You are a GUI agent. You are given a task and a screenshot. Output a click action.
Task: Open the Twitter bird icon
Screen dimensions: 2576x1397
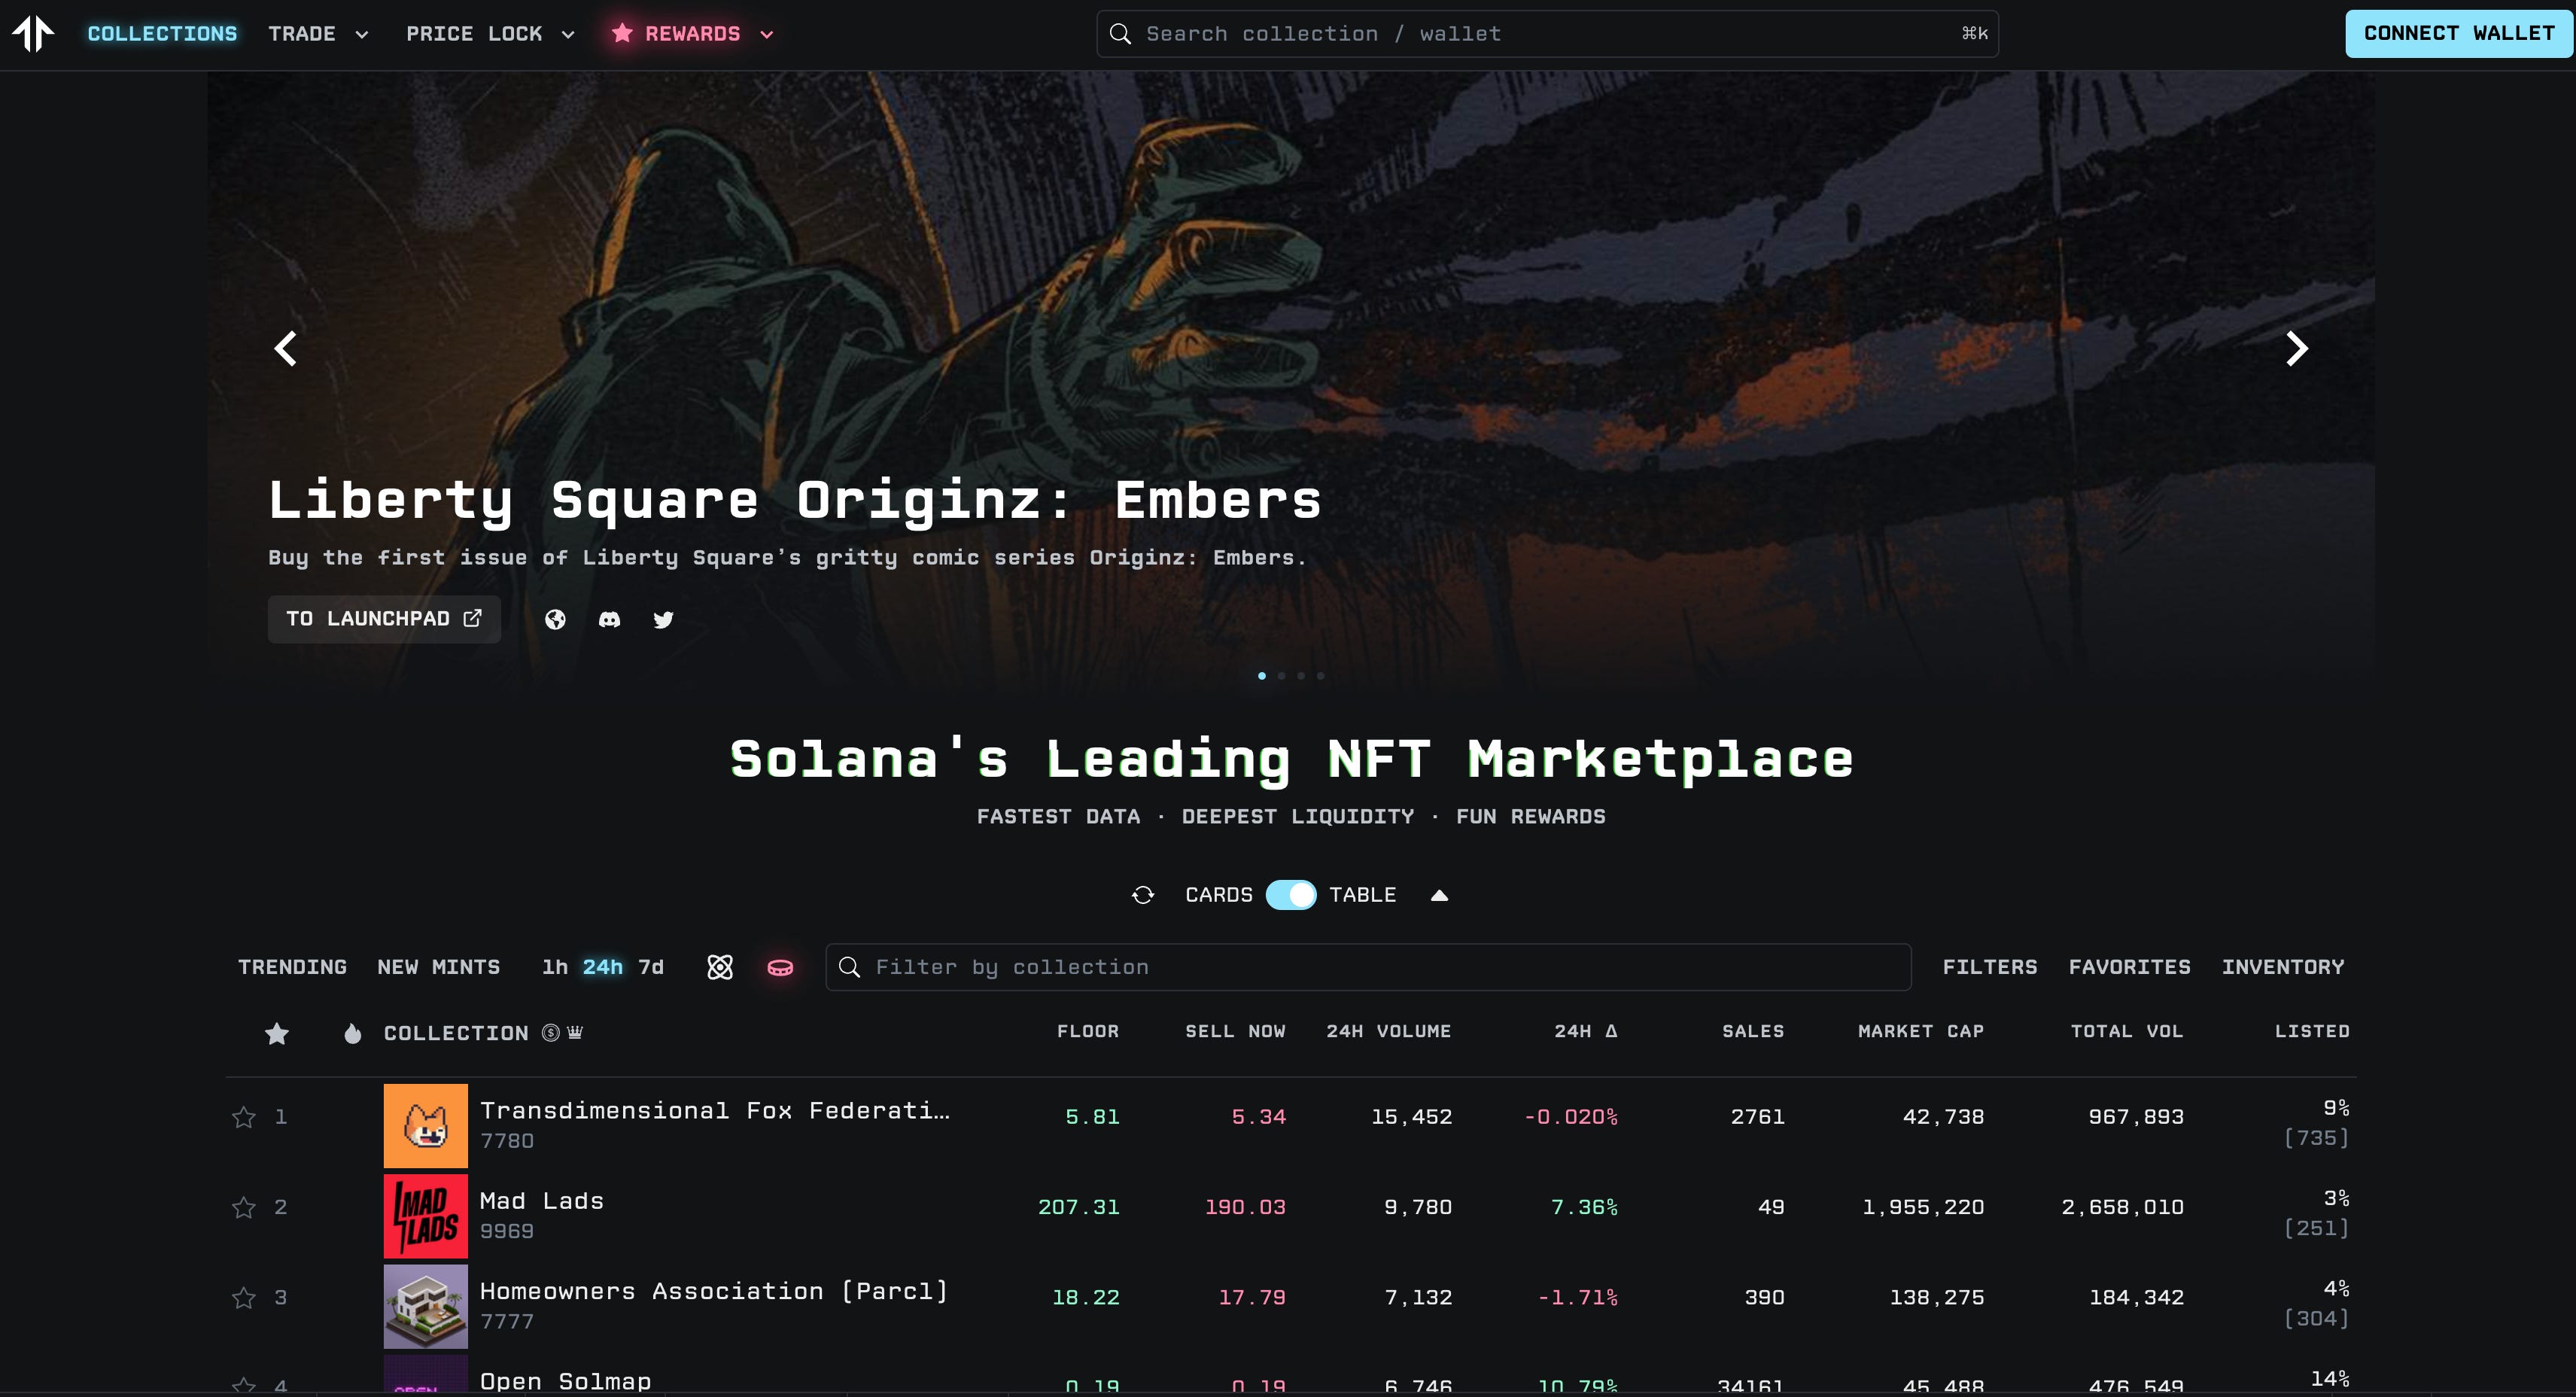pyautogui.click(x=663, y=620)
